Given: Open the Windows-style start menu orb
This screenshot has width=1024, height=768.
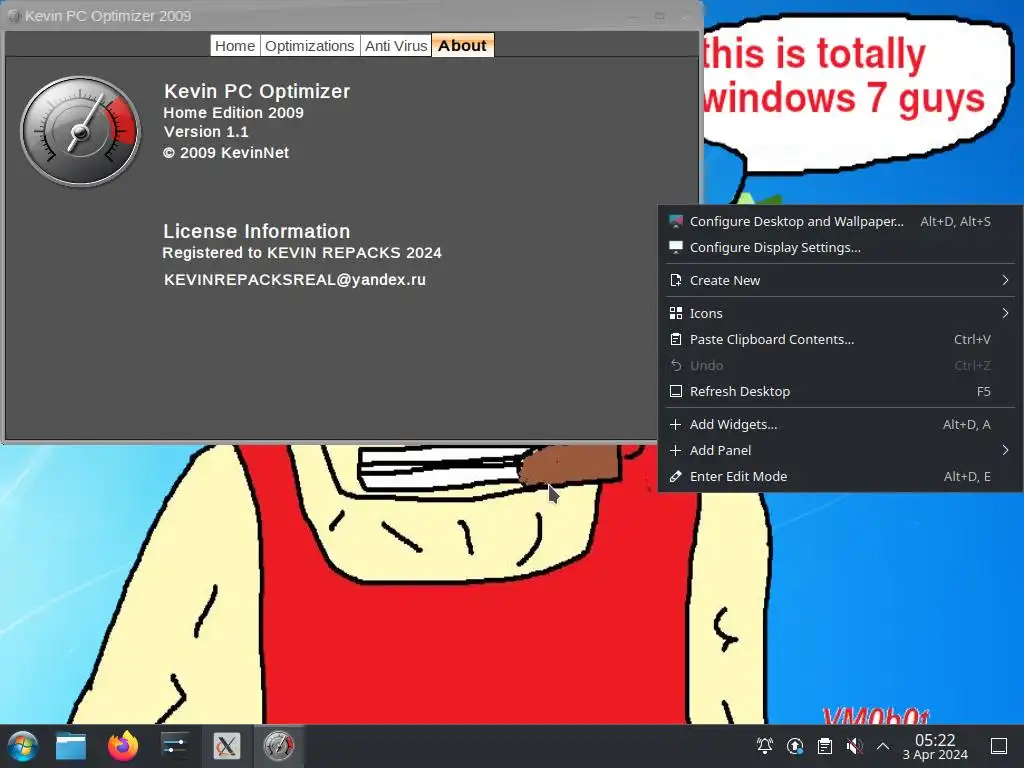Looking at the screenshot, I should [23, 746].
